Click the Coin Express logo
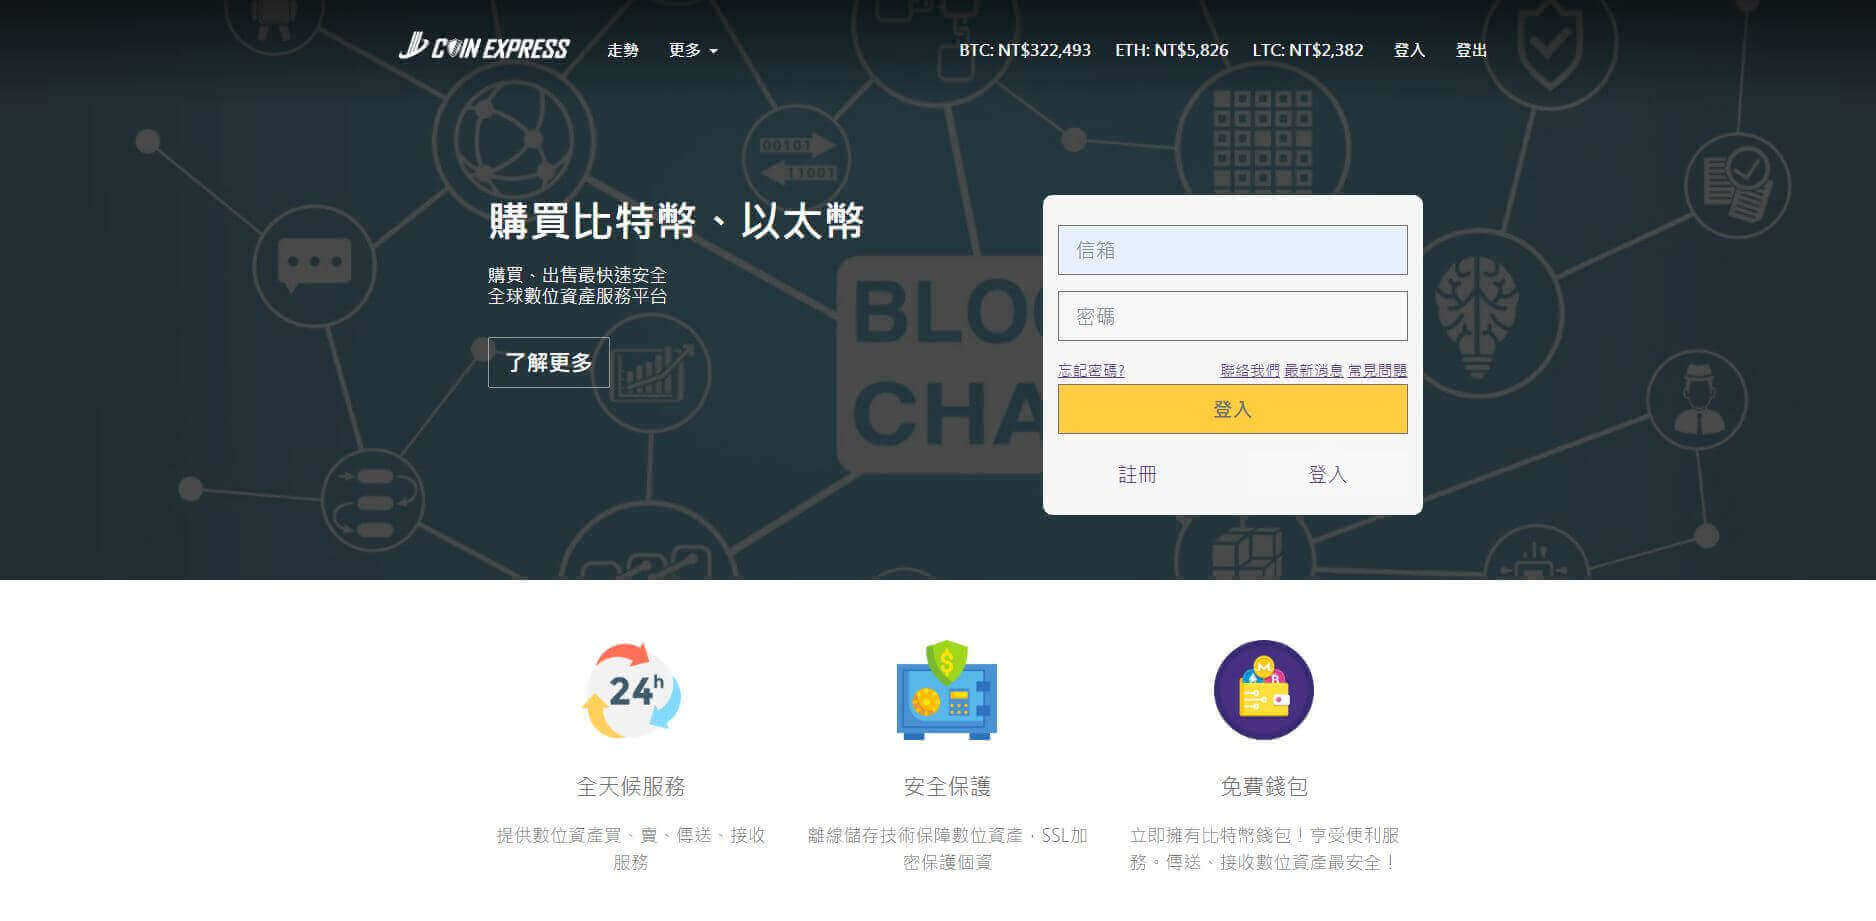1876x921 pixels. [484, 47]
